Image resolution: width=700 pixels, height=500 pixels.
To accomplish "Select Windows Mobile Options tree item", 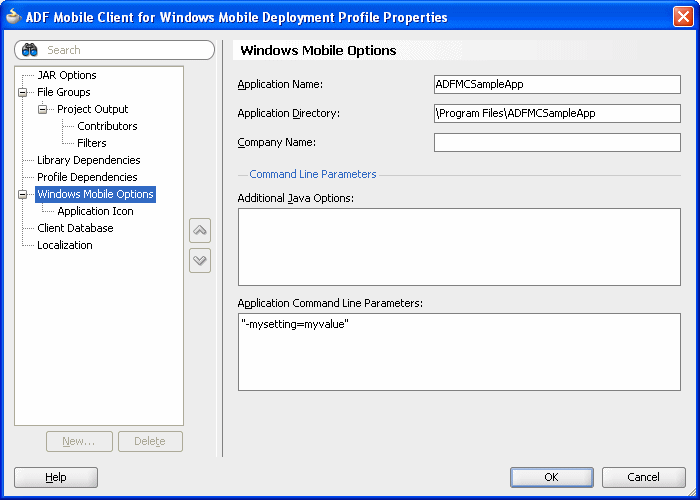I will tap(96, 194).
